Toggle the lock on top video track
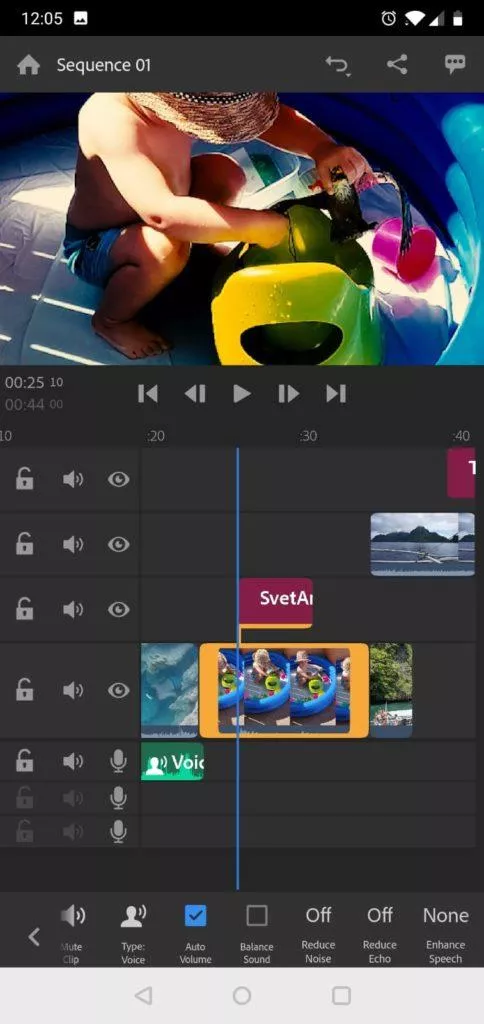The image size is (484, 1024). (25, 479)
